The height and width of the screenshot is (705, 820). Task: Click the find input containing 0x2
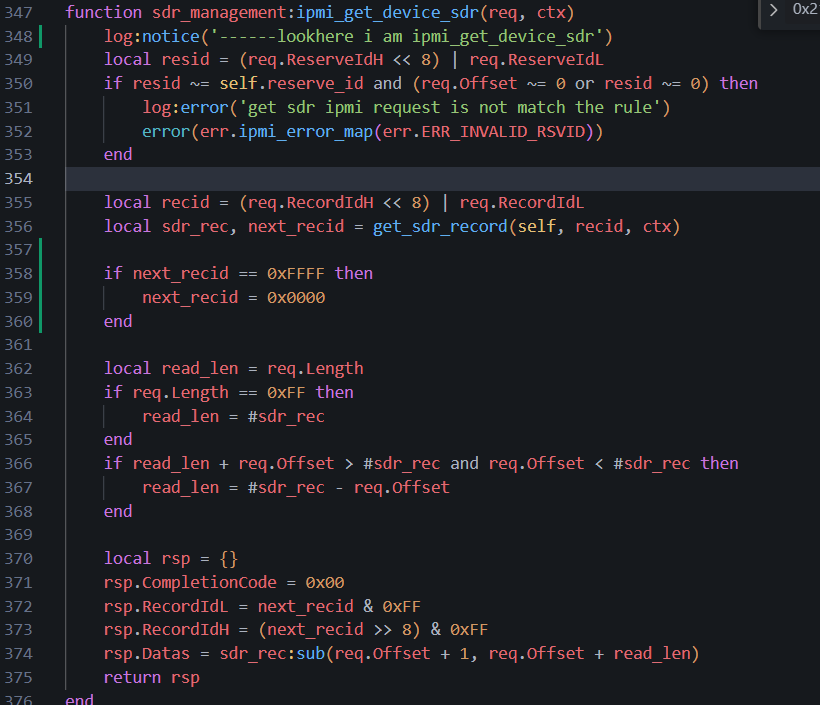[x=804, y=10]
